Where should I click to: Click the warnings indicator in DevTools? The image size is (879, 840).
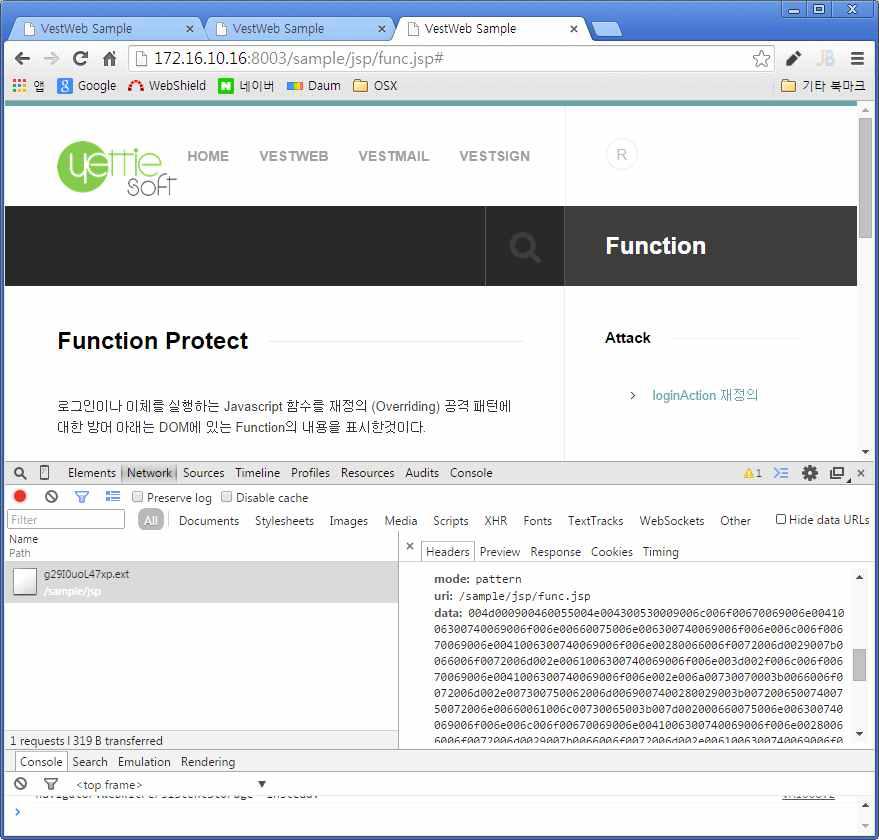(751, 473)
